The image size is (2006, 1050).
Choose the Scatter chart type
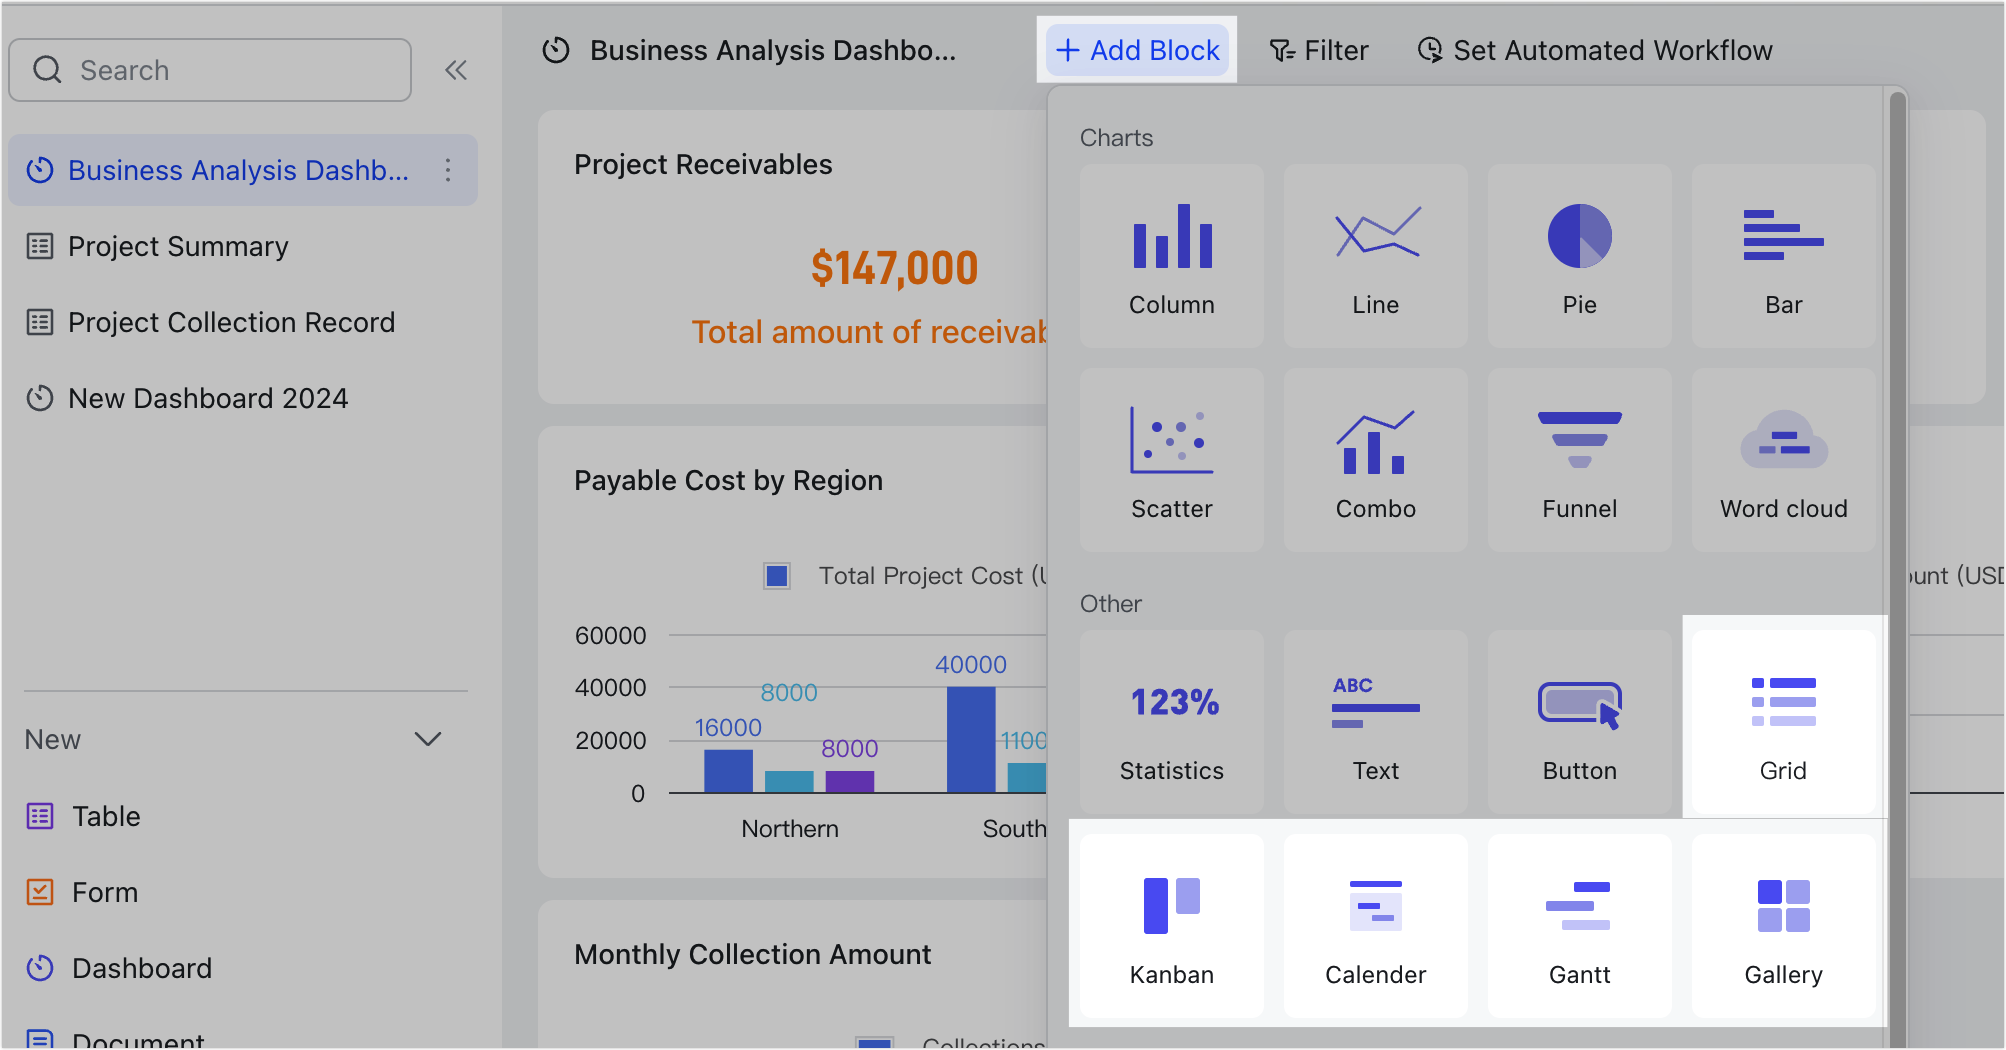1171,459
